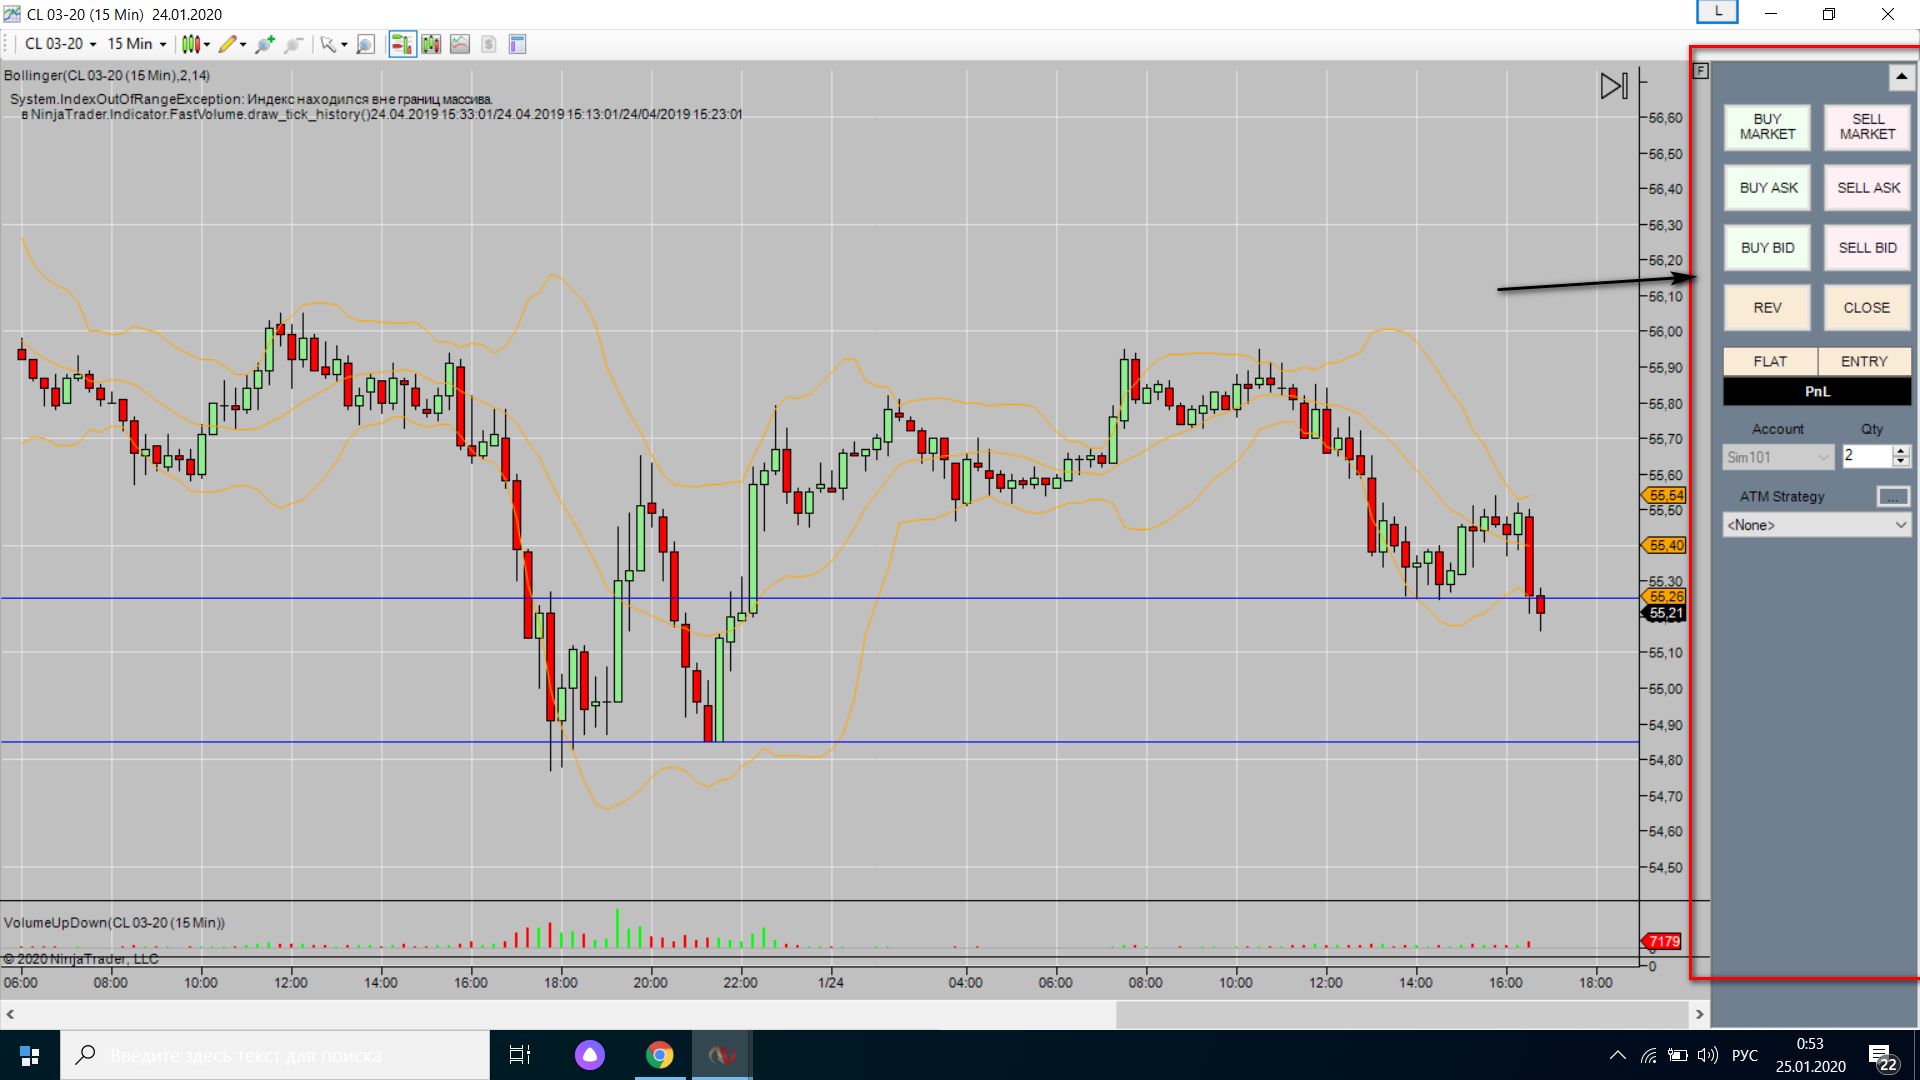Jump to latest bar arrow icon
Screen dimensions: 1920x1080
(x=1613, y=86)
